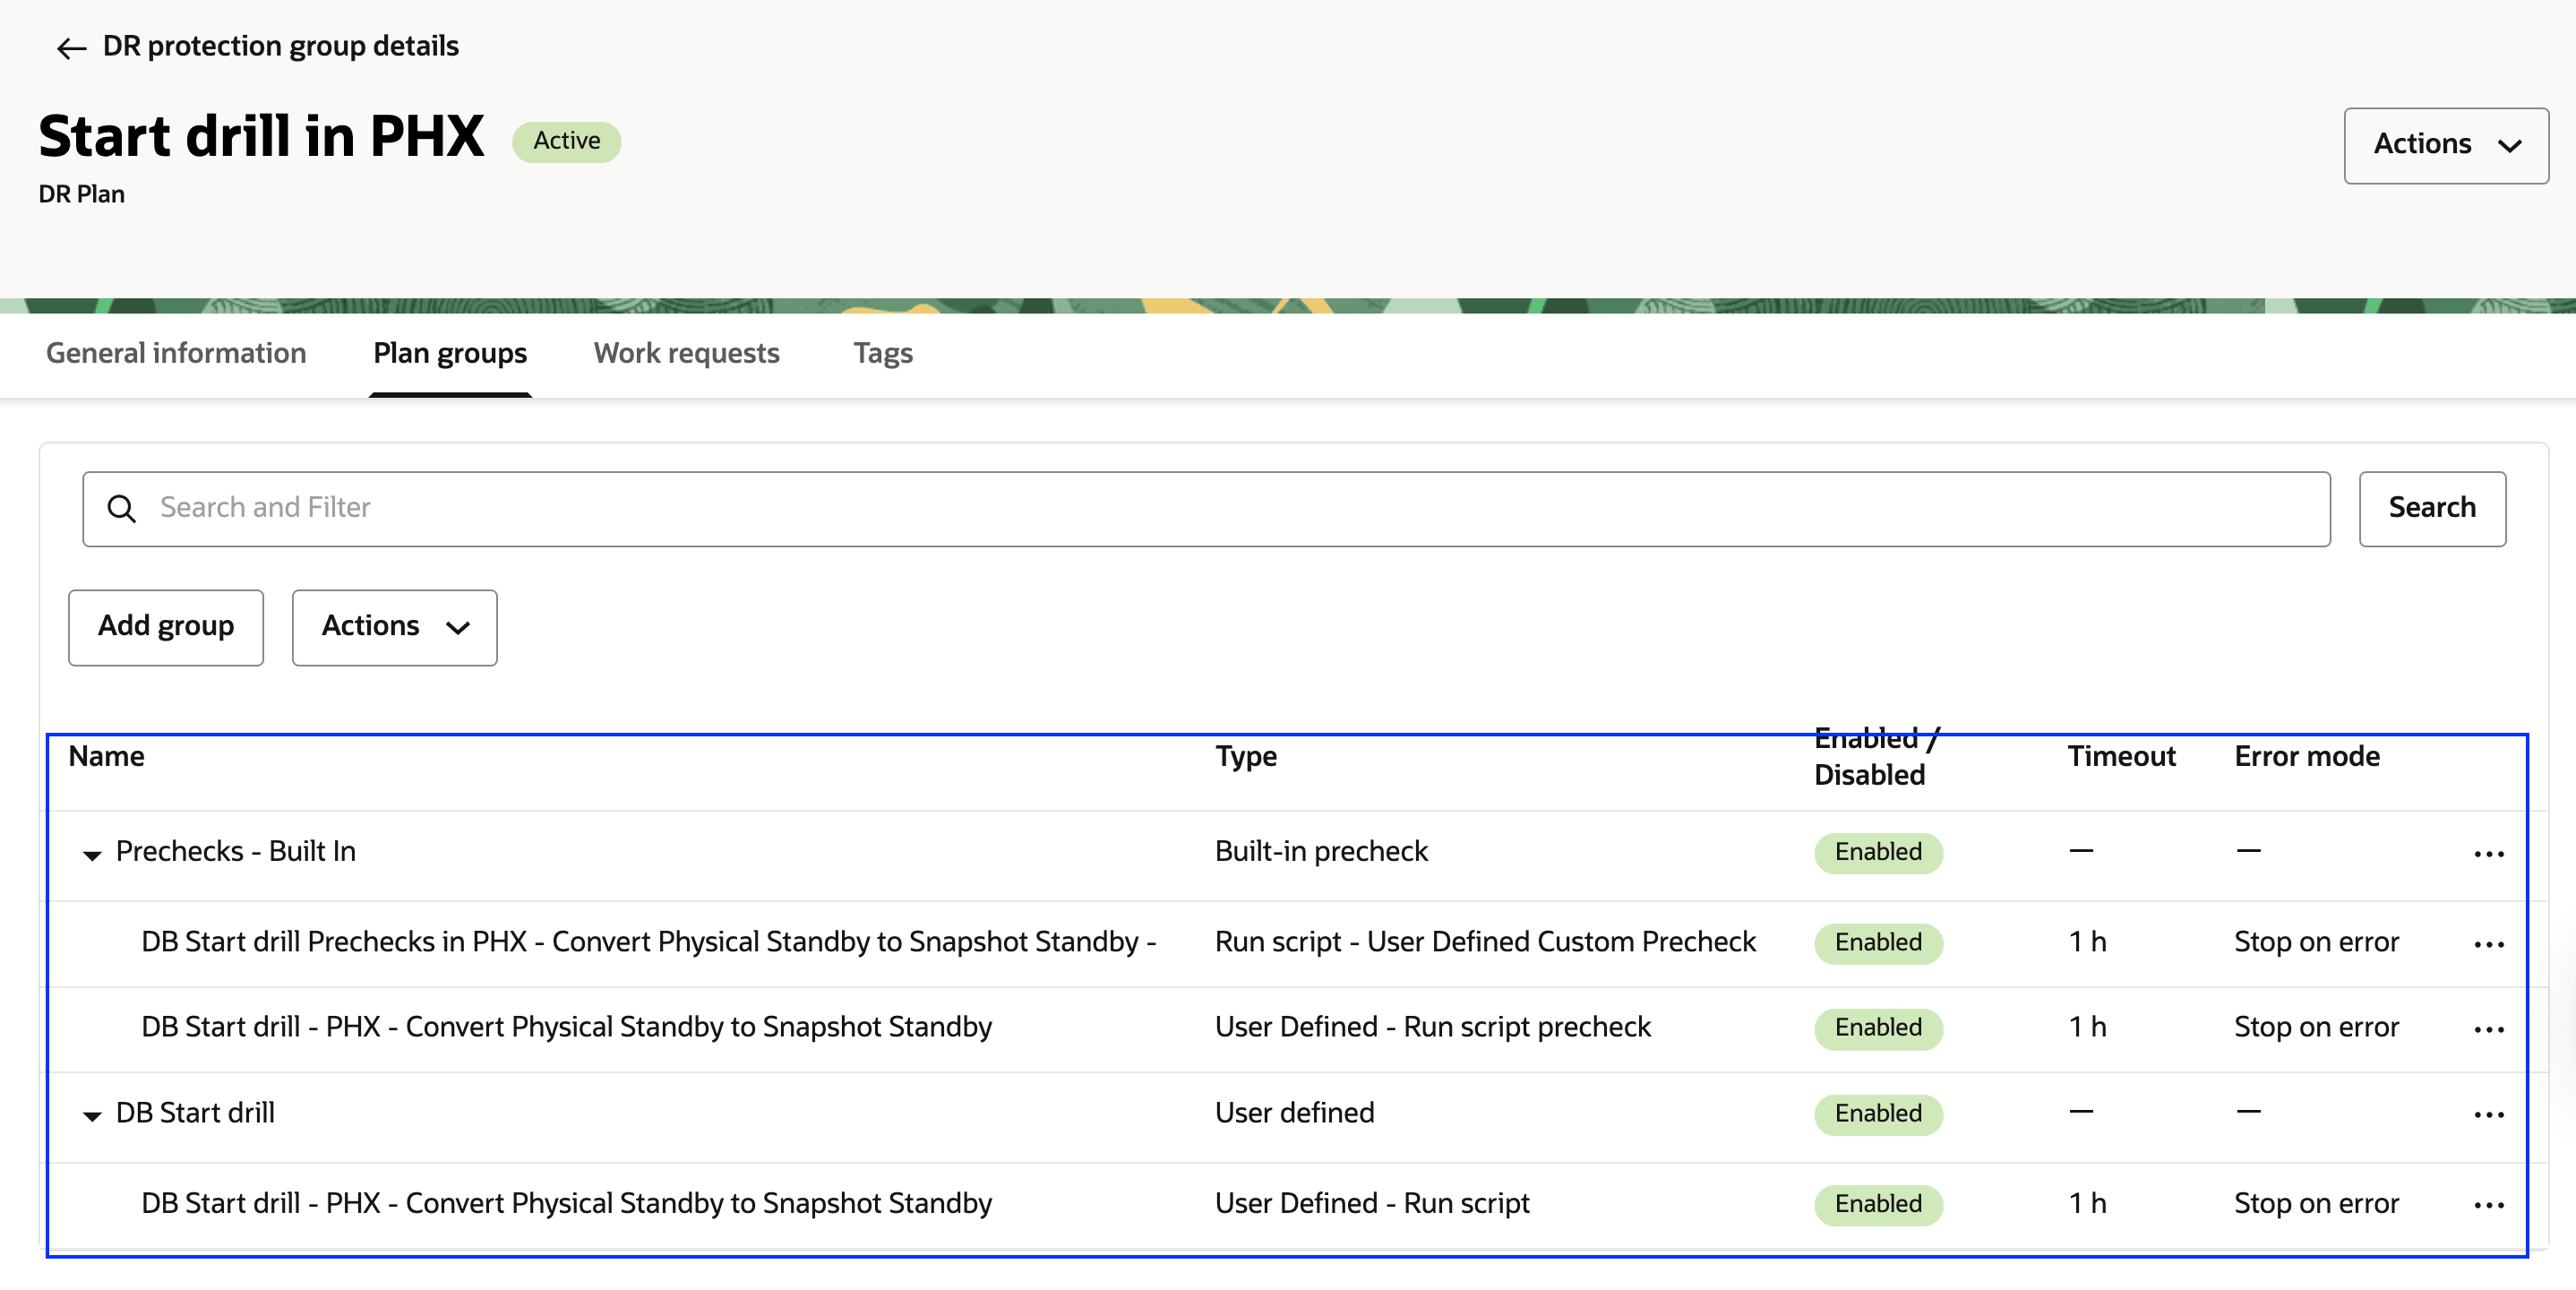2576x1290 pixels.
Task: Click the Enabled badge for Prechecks - Built In
Action: point(1877,852)
